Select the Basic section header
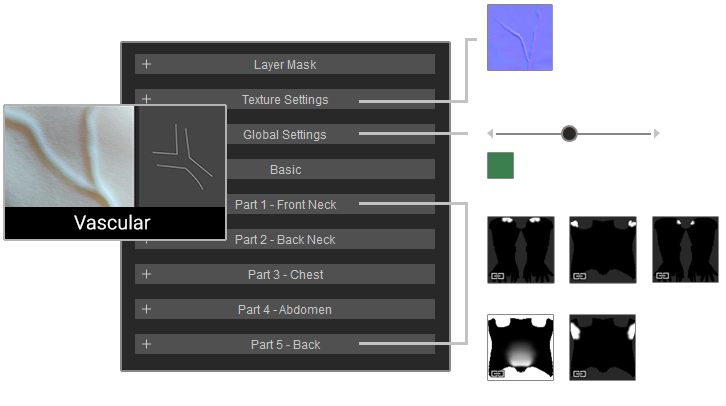 285,169
